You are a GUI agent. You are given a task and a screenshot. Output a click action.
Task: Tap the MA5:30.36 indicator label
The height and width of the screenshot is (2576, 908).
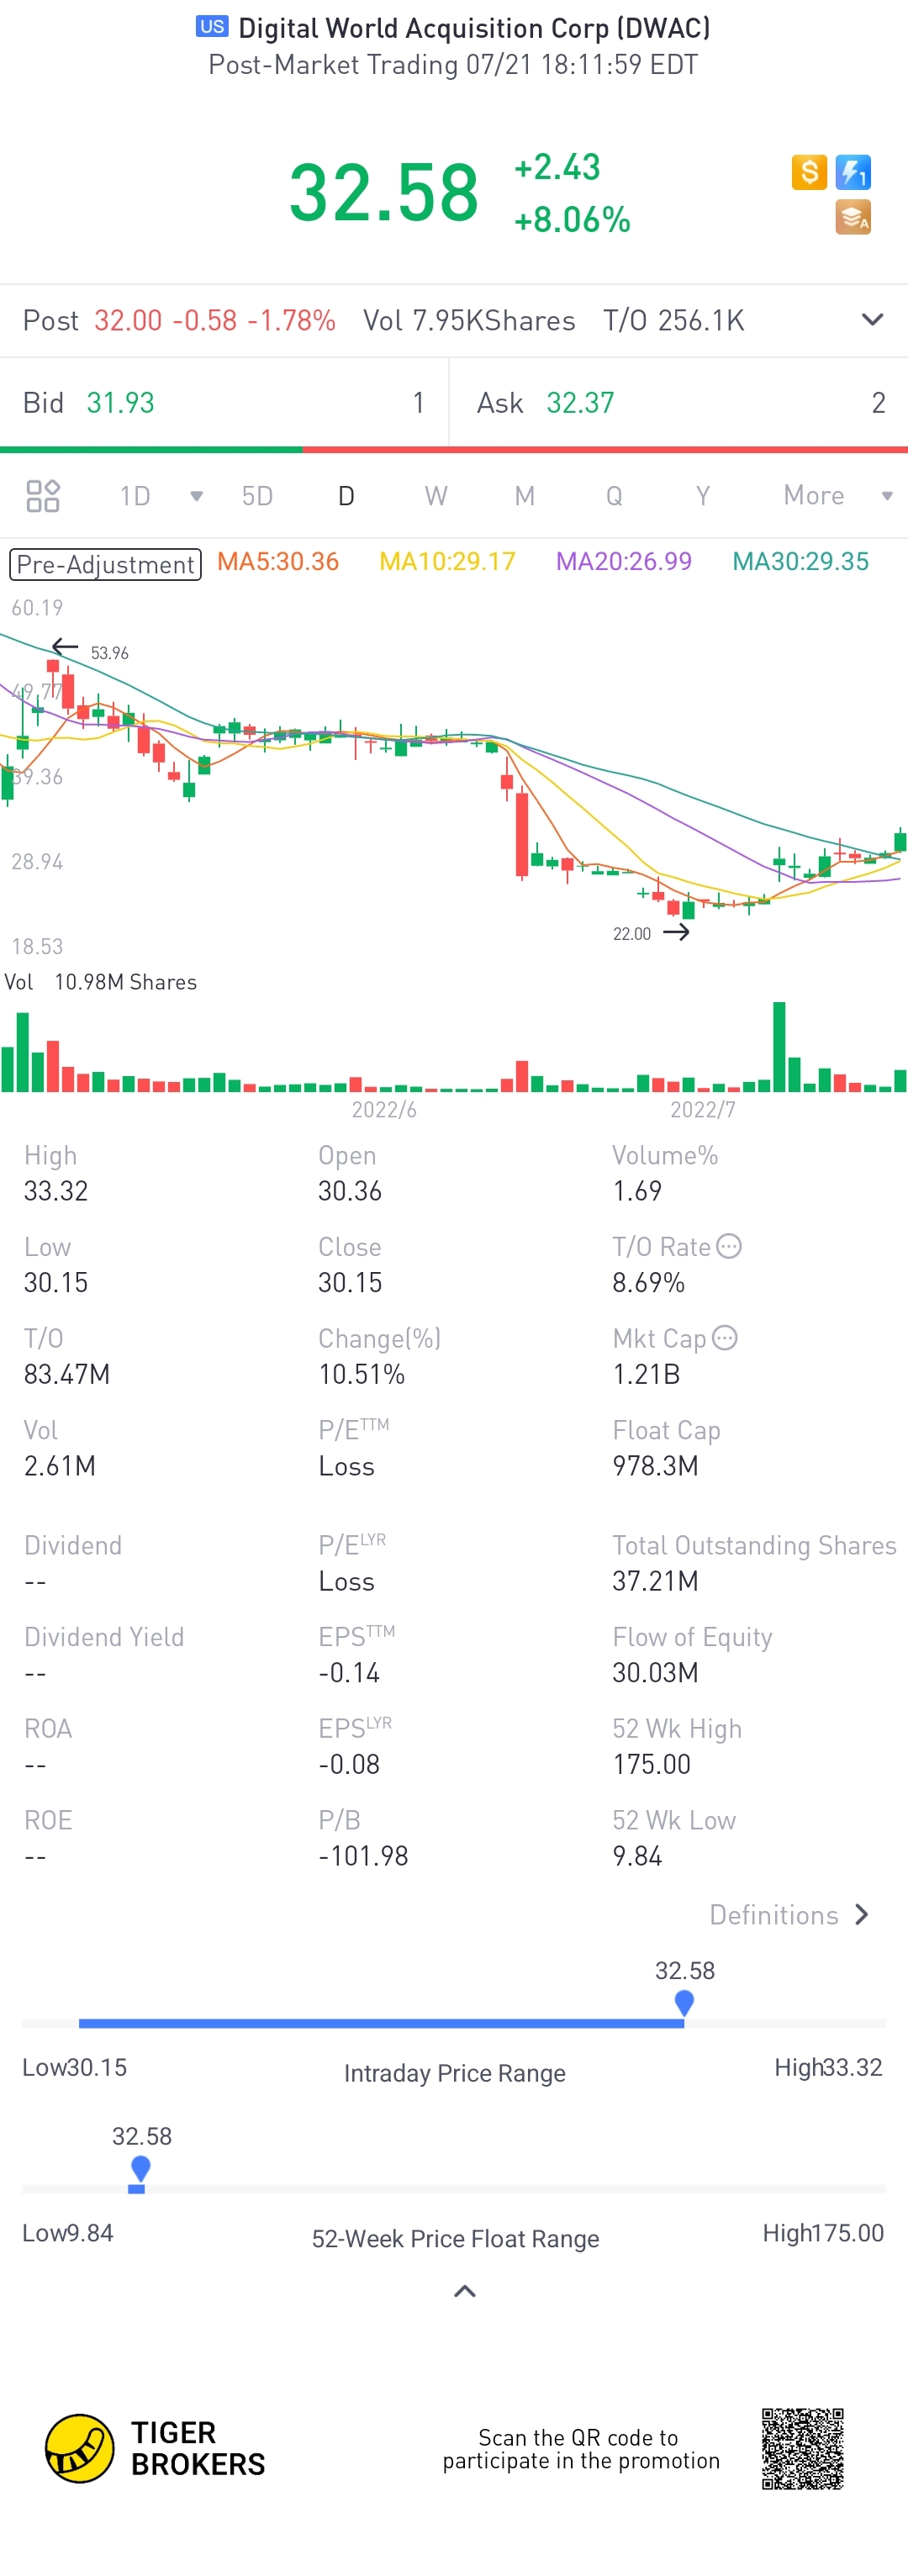(278, 562)
